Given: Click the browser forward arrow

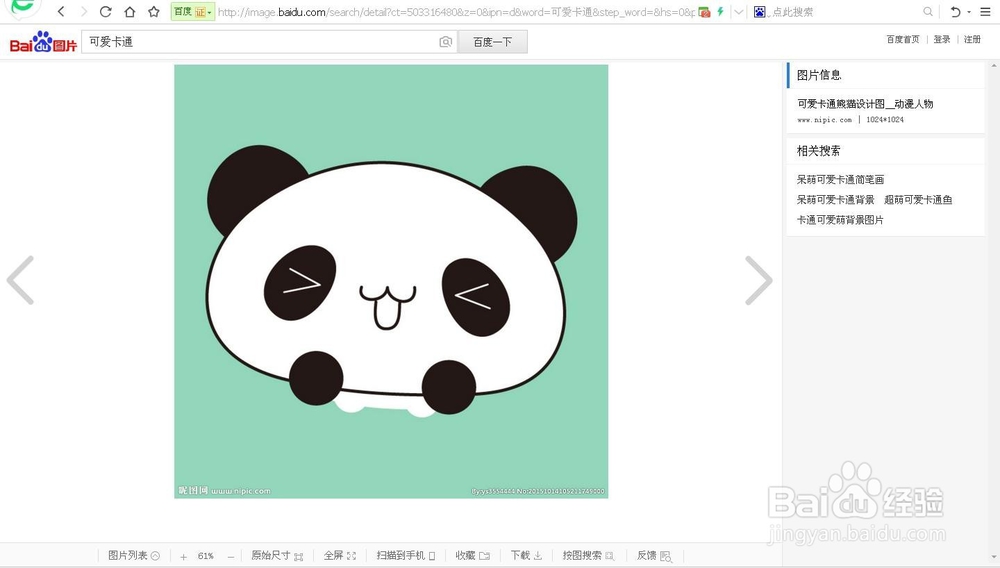Looking at the screenshot, I should coord(84,11).
